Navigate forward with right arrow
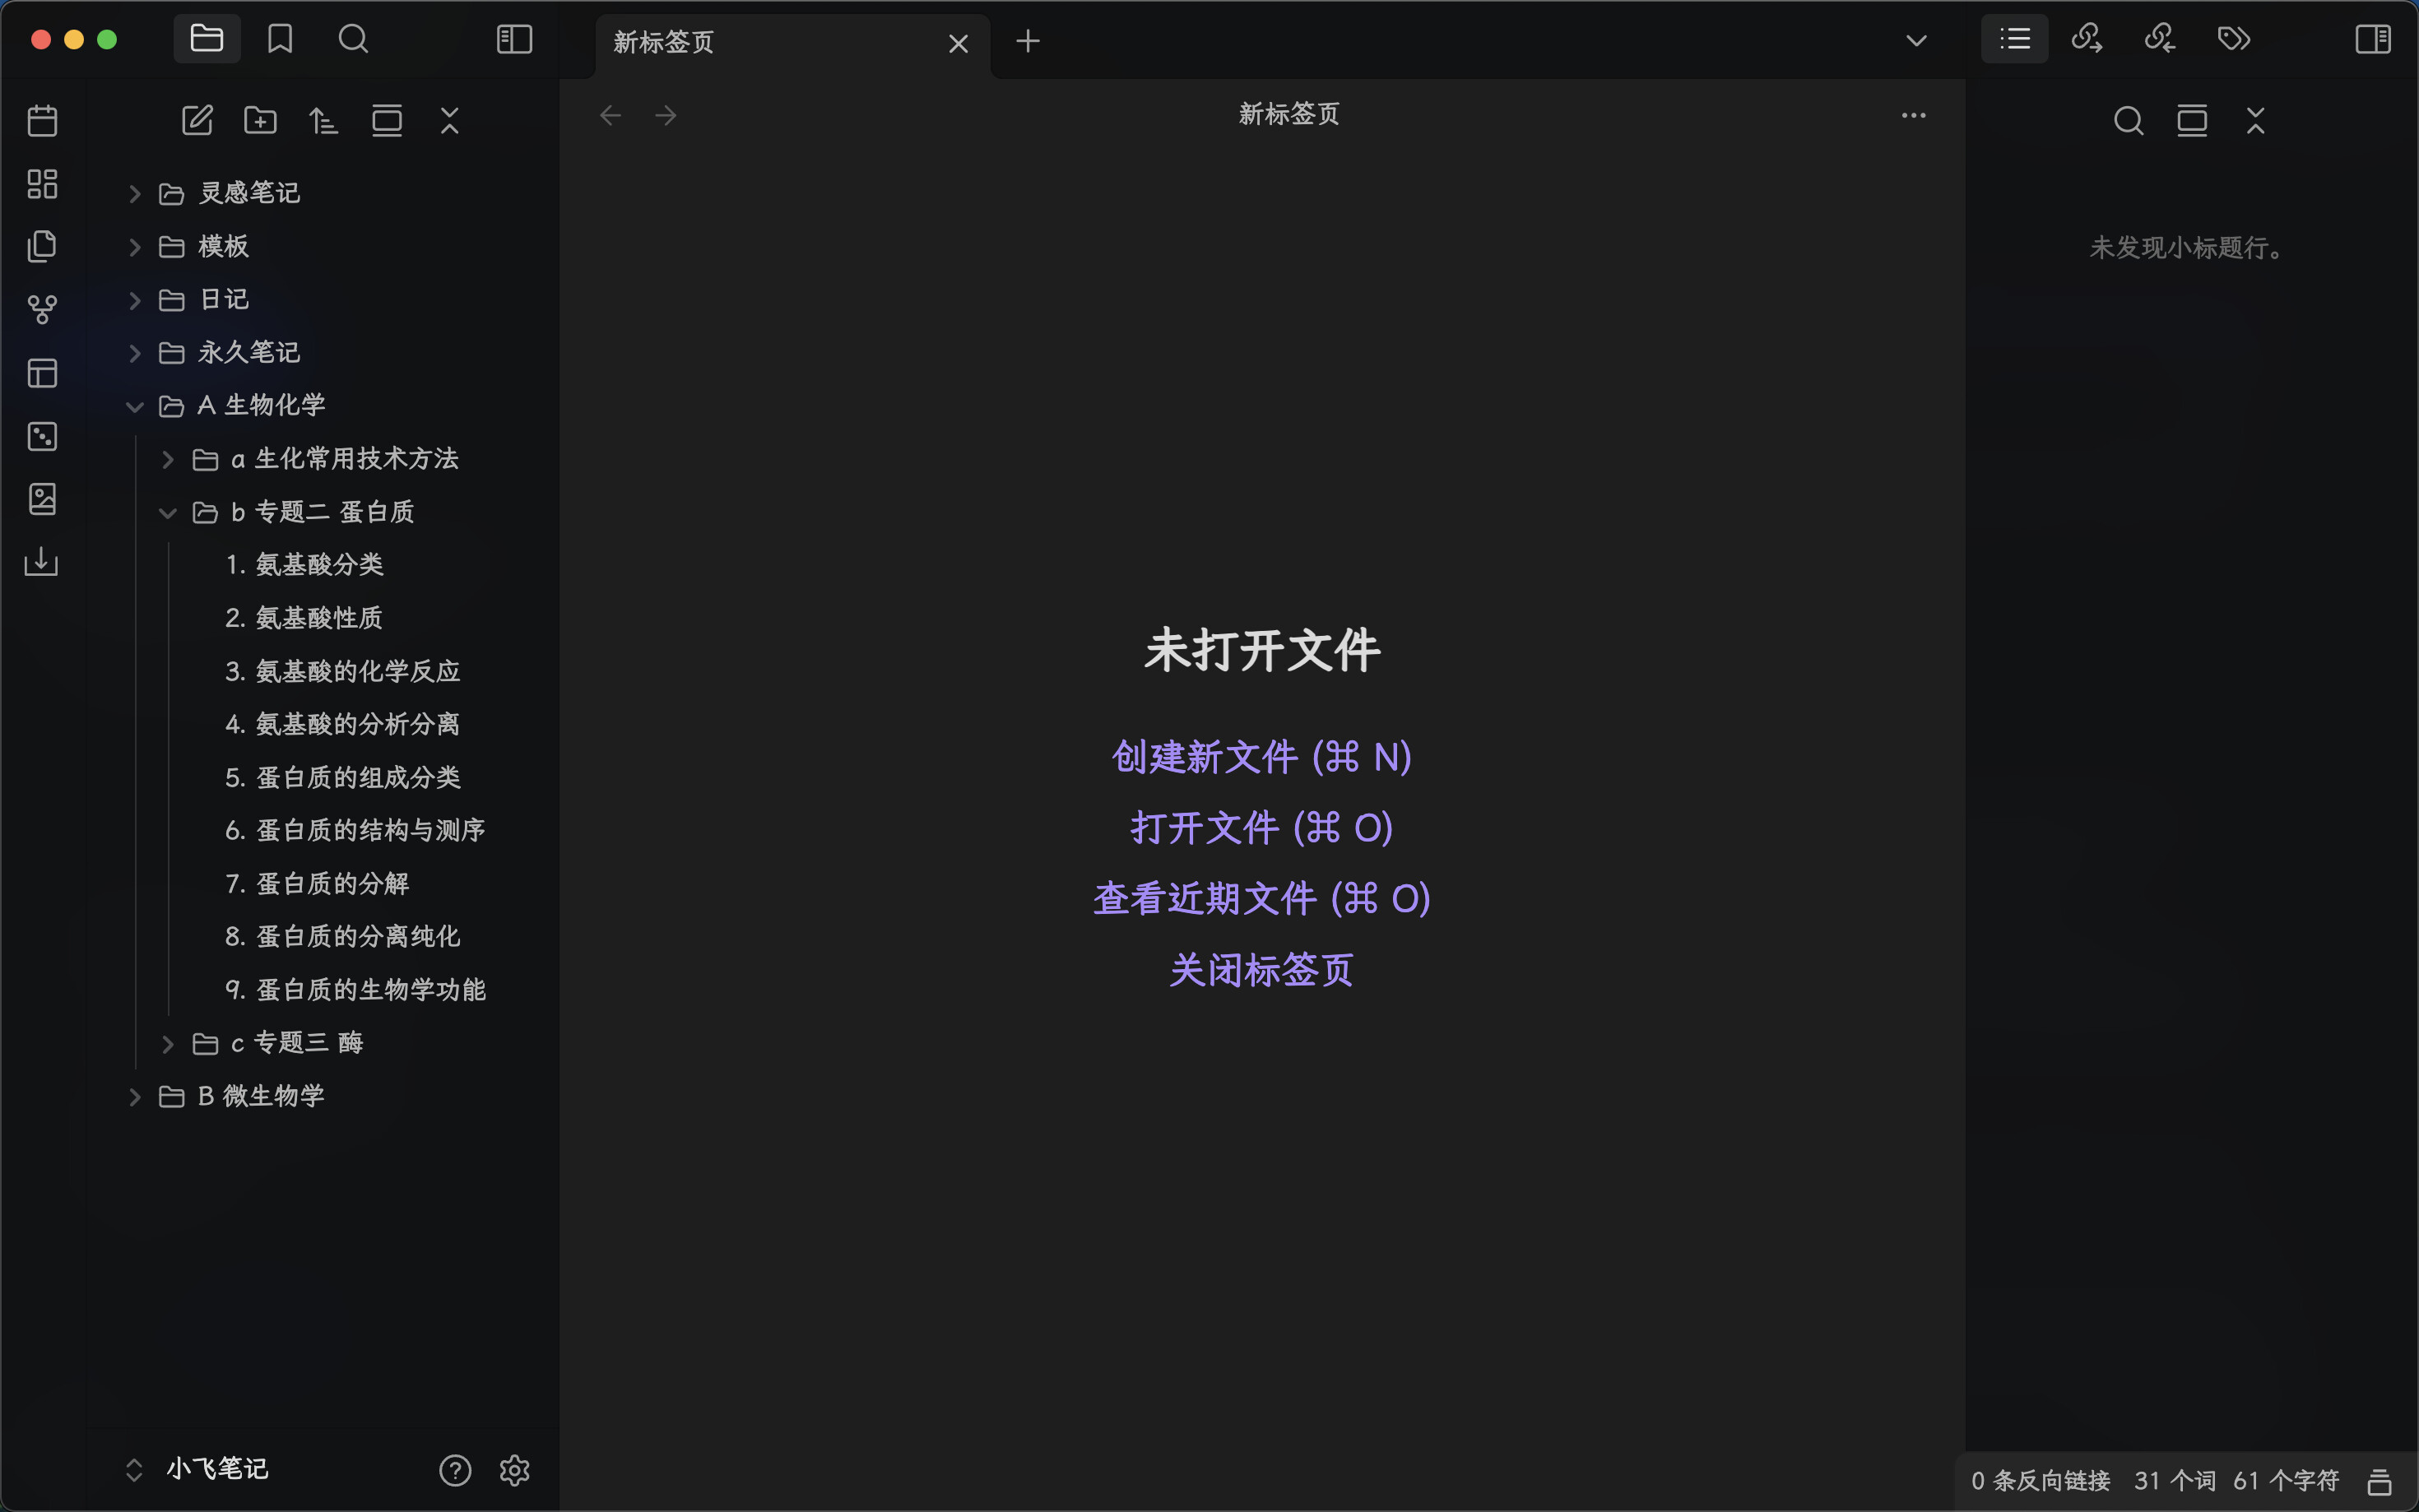Viewport: 2419px width, 1512px height. coord(666,115)
